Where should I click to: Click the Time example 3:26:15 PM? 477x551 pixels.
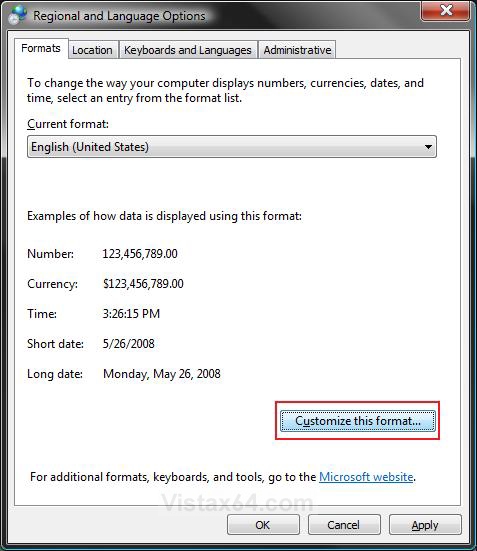point(131,313)
